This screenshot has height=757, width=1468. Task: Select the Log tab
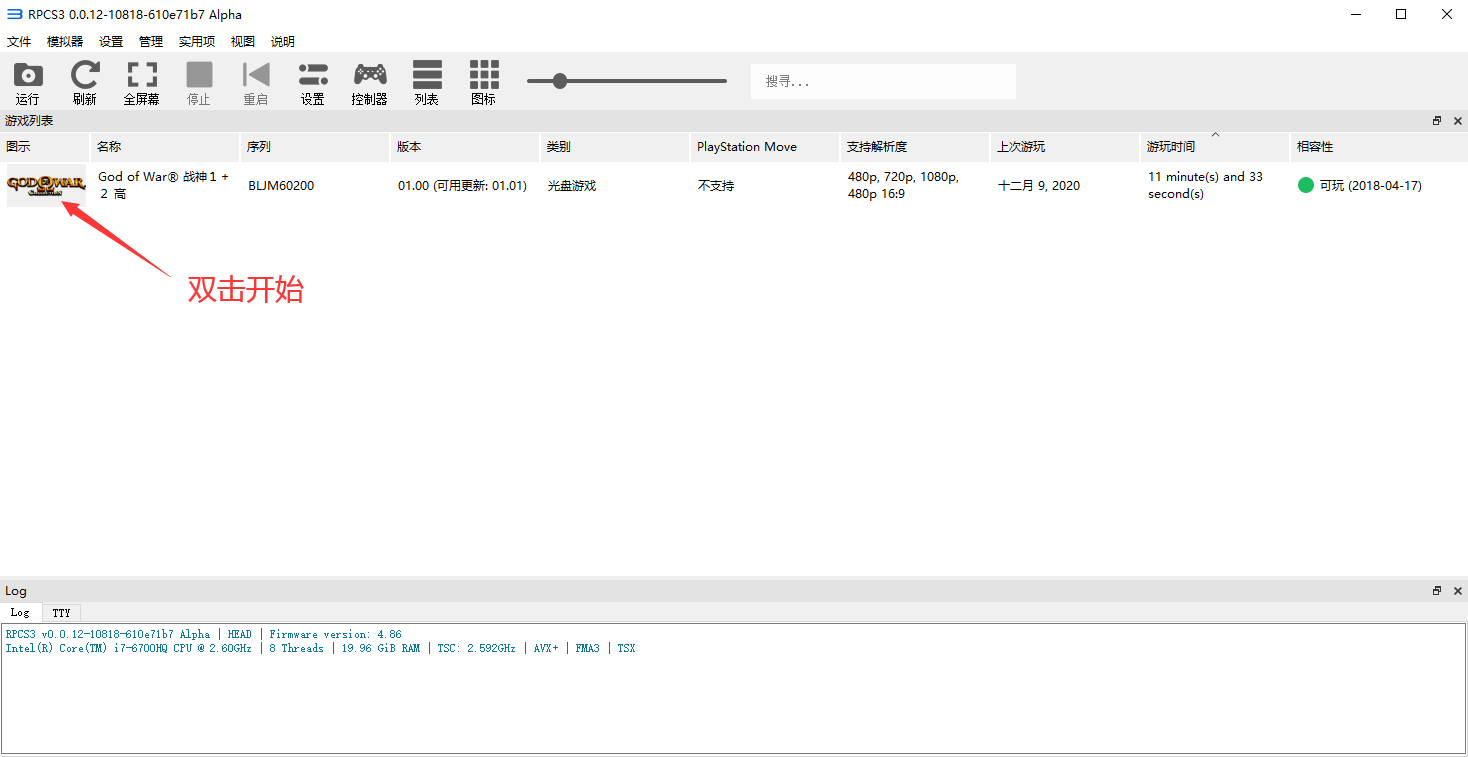tap(20, 613)
